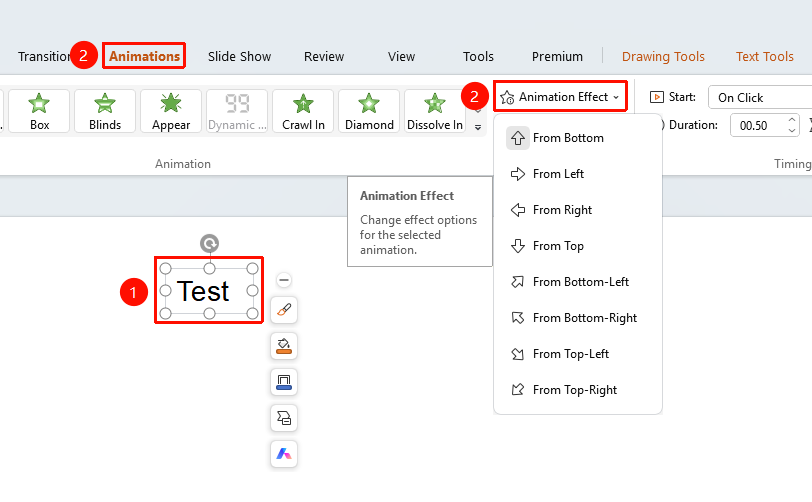This screenshot has height=502, width=812.
Task: Open the Drawing Tools tab
Action: (663, 56)
